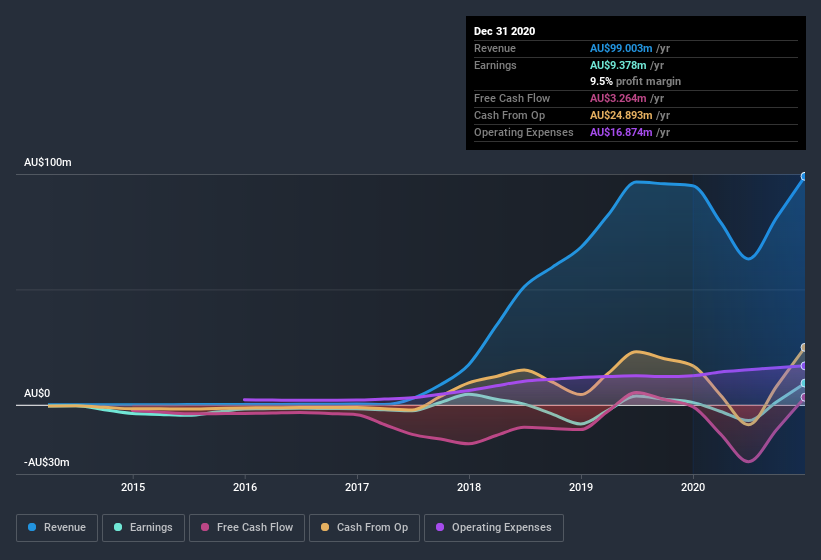Click the Dec 31 2020 tooltip date

pyautogui.click(x=504, y=31)
